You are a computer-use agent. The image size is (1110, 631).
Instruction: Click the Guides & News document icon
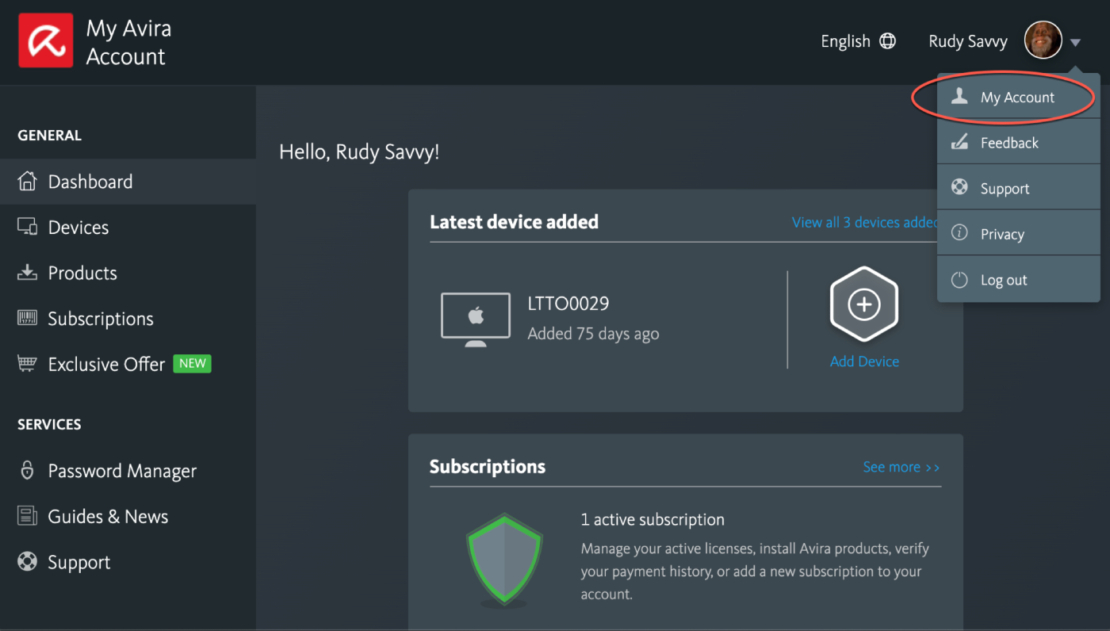[x=27, y=516]
